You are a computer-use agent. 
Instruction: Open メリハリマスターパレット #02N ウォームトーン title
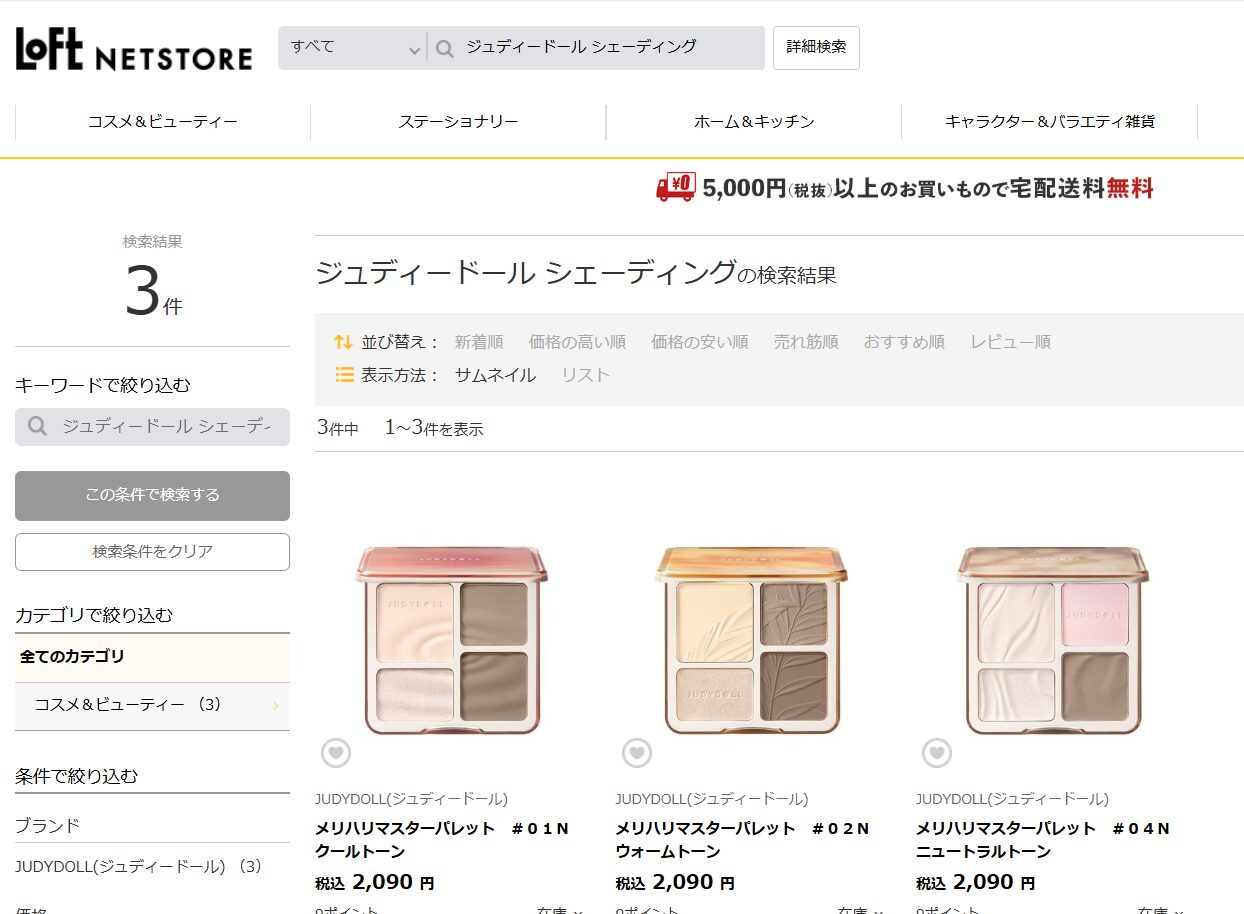[743, 840]
